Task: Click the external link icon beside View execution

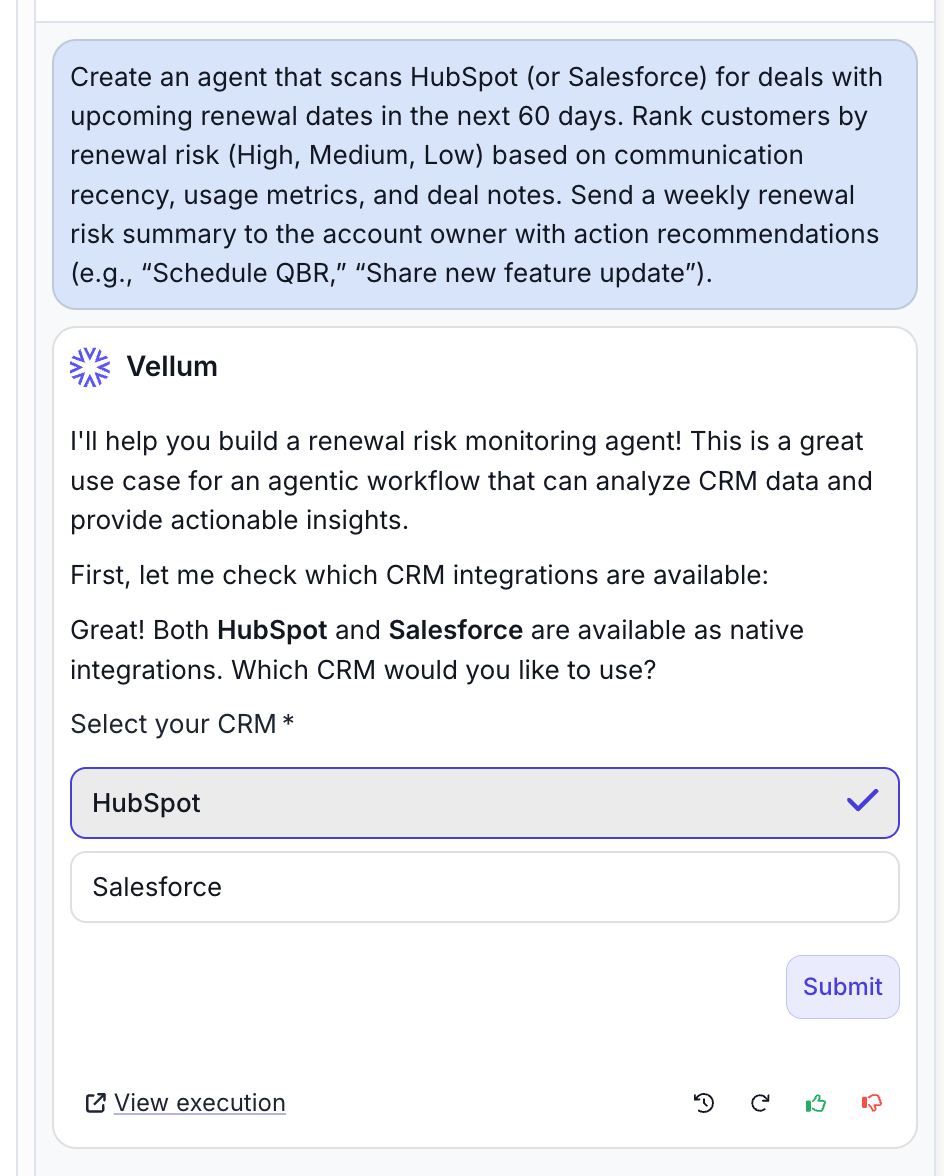Action: coord(96,1103)
